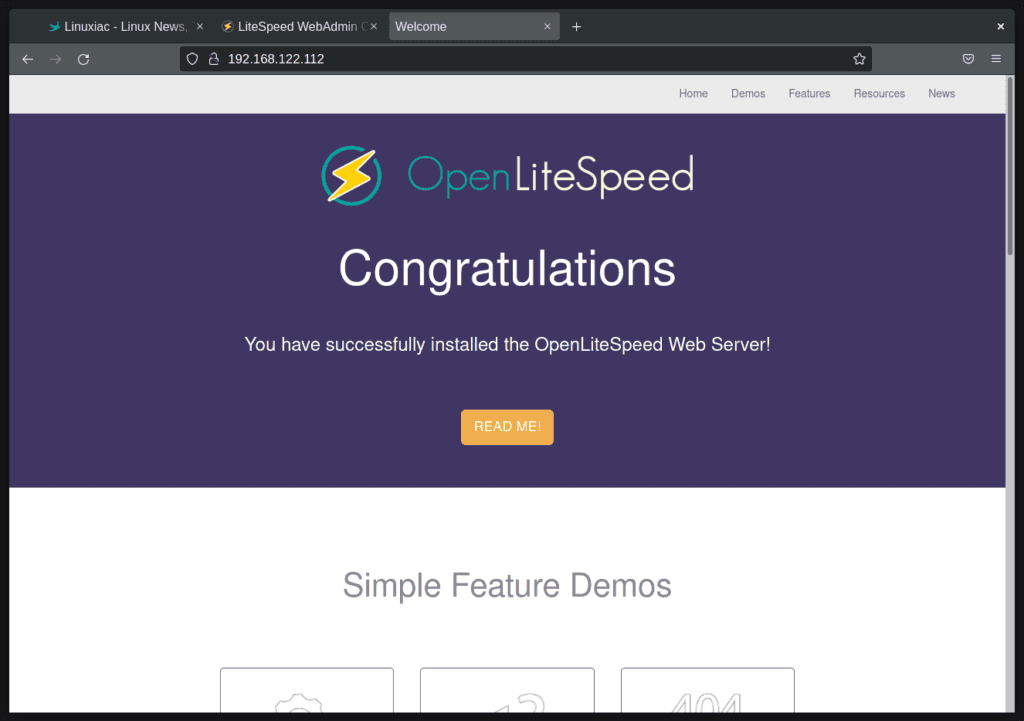Open the hamburger application menu
The height and width of the screenshot is (721, 1024).
(x=996, y=59)
